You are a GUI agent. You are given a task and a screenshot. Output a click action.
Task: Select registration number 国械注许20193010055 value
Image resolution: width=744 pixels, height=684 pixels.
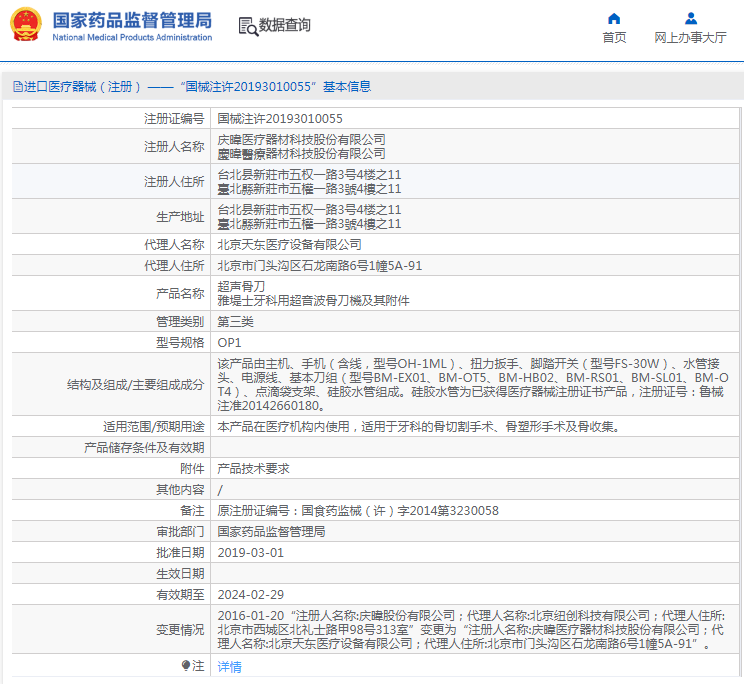click(x=280, y=118)
